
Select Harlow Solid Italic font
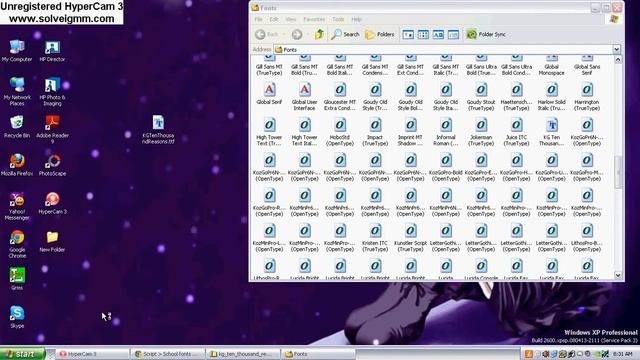[x=552, y=97]
